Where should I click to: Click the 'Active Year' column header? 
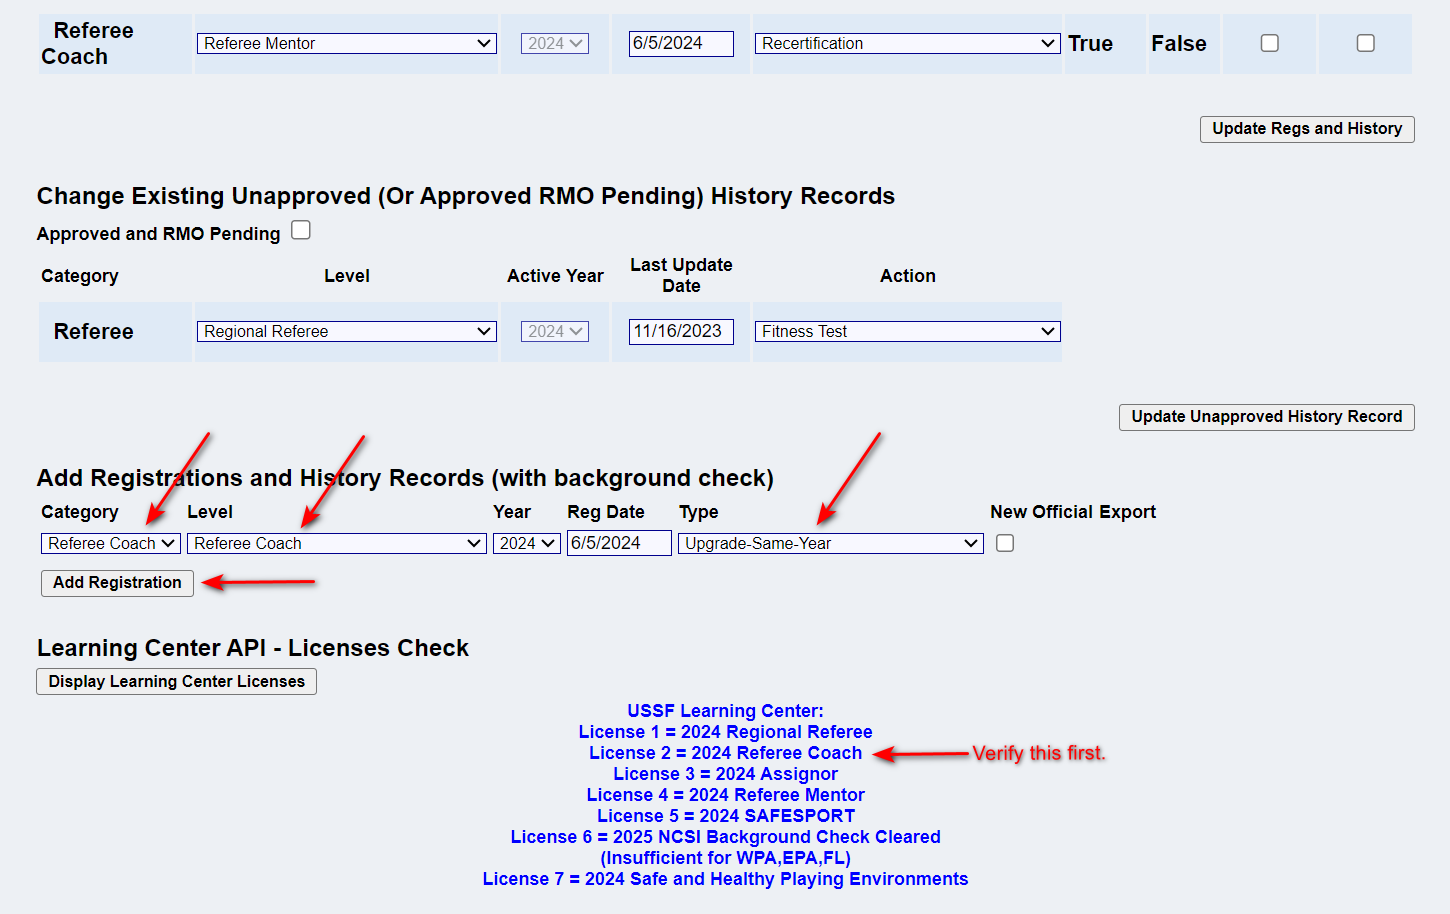pos(555,276)
